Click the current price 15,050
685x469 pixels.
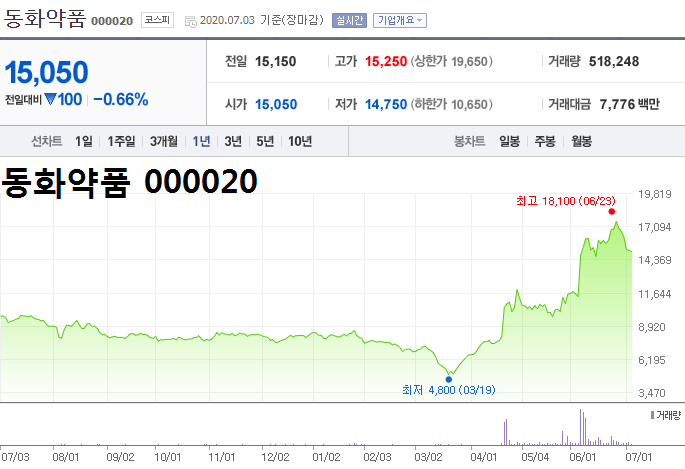(x=46, y=72)
